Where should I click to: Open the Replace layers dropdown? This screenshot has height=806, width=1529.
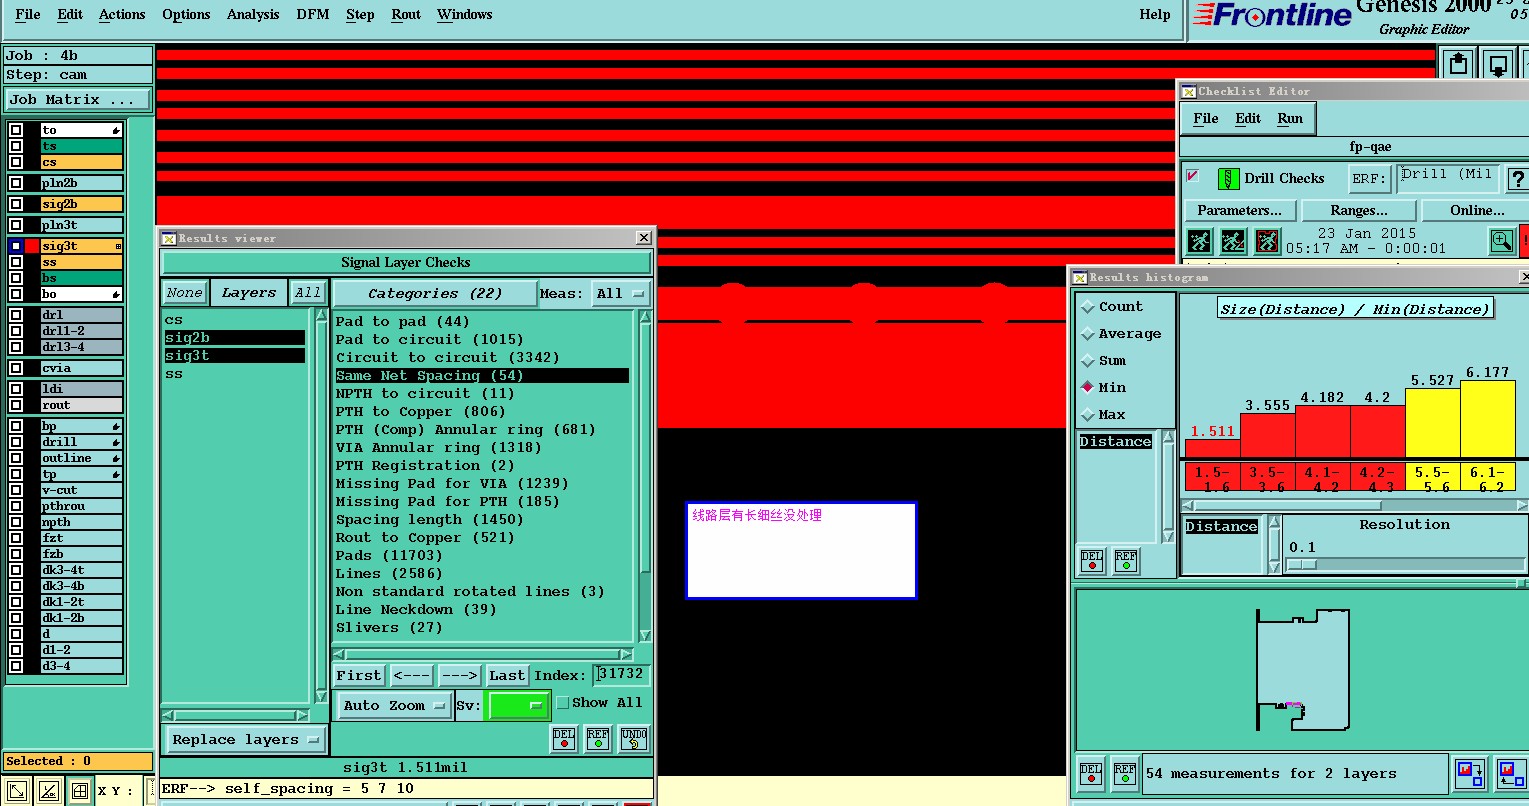245,740
